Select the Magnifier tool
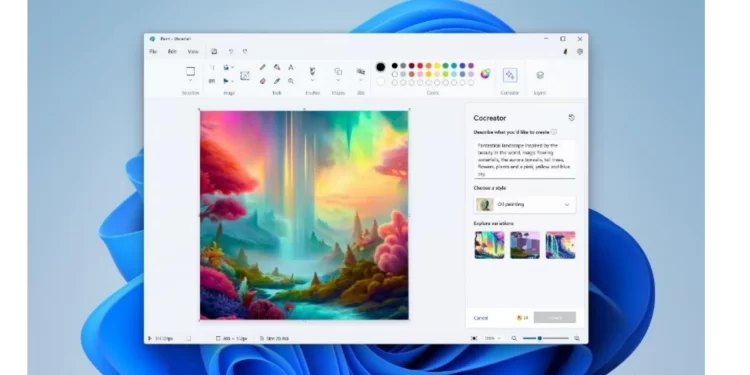 pyautogui.click(x=291, y=81)
